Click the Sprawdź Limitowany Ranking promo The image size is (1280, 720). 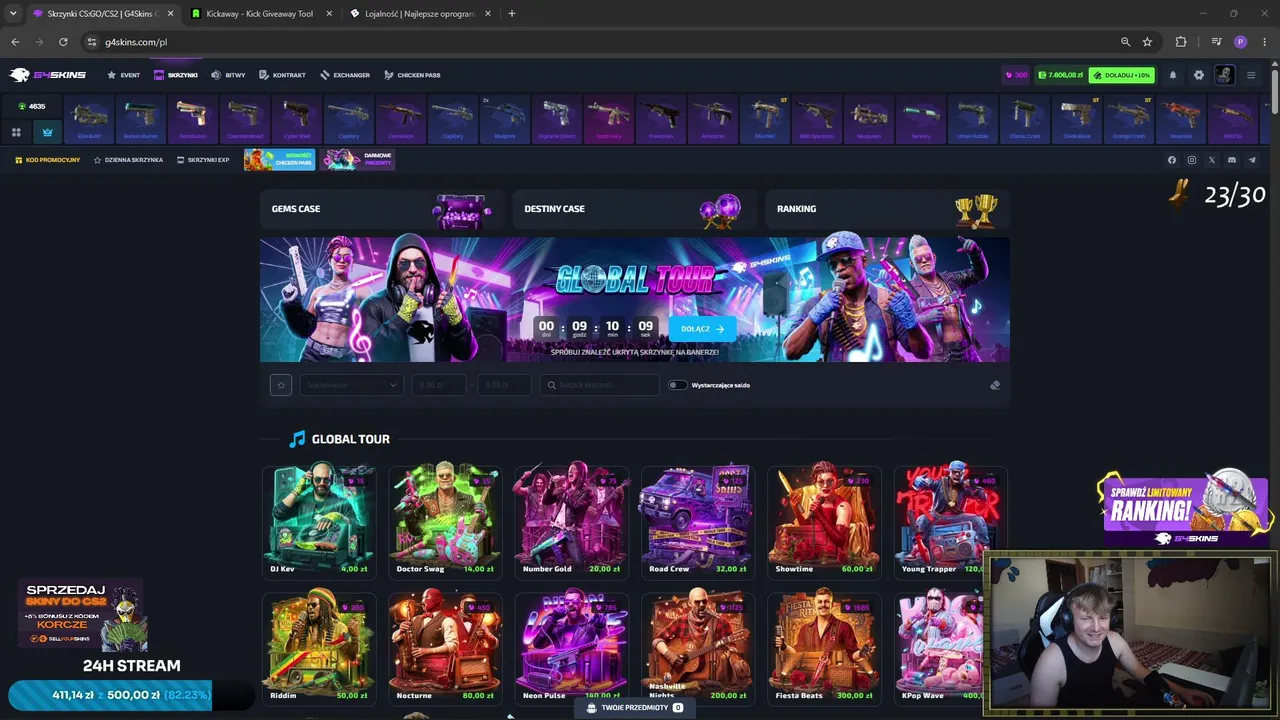tap(1184, 507)
